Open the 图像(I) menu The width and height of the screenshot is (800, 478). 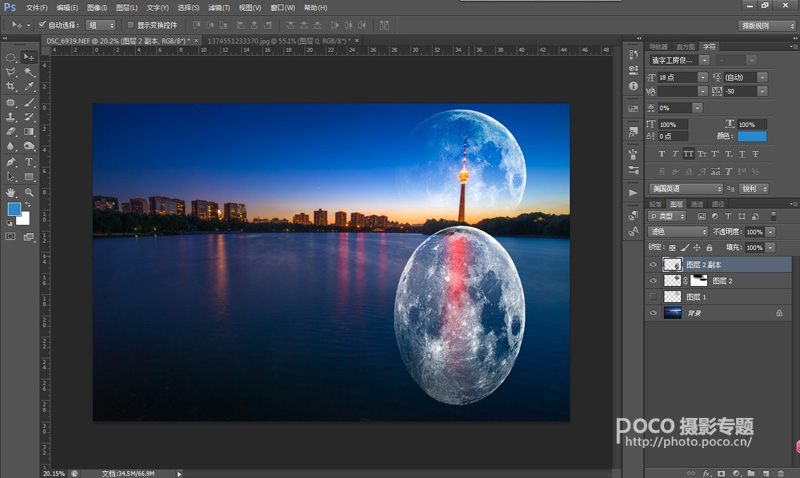pyautogui.click(x=97, y=8)
